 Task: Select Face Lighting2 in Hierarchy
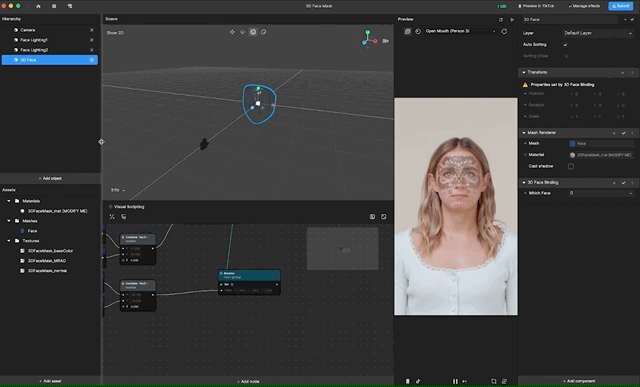tap(34, 50)
